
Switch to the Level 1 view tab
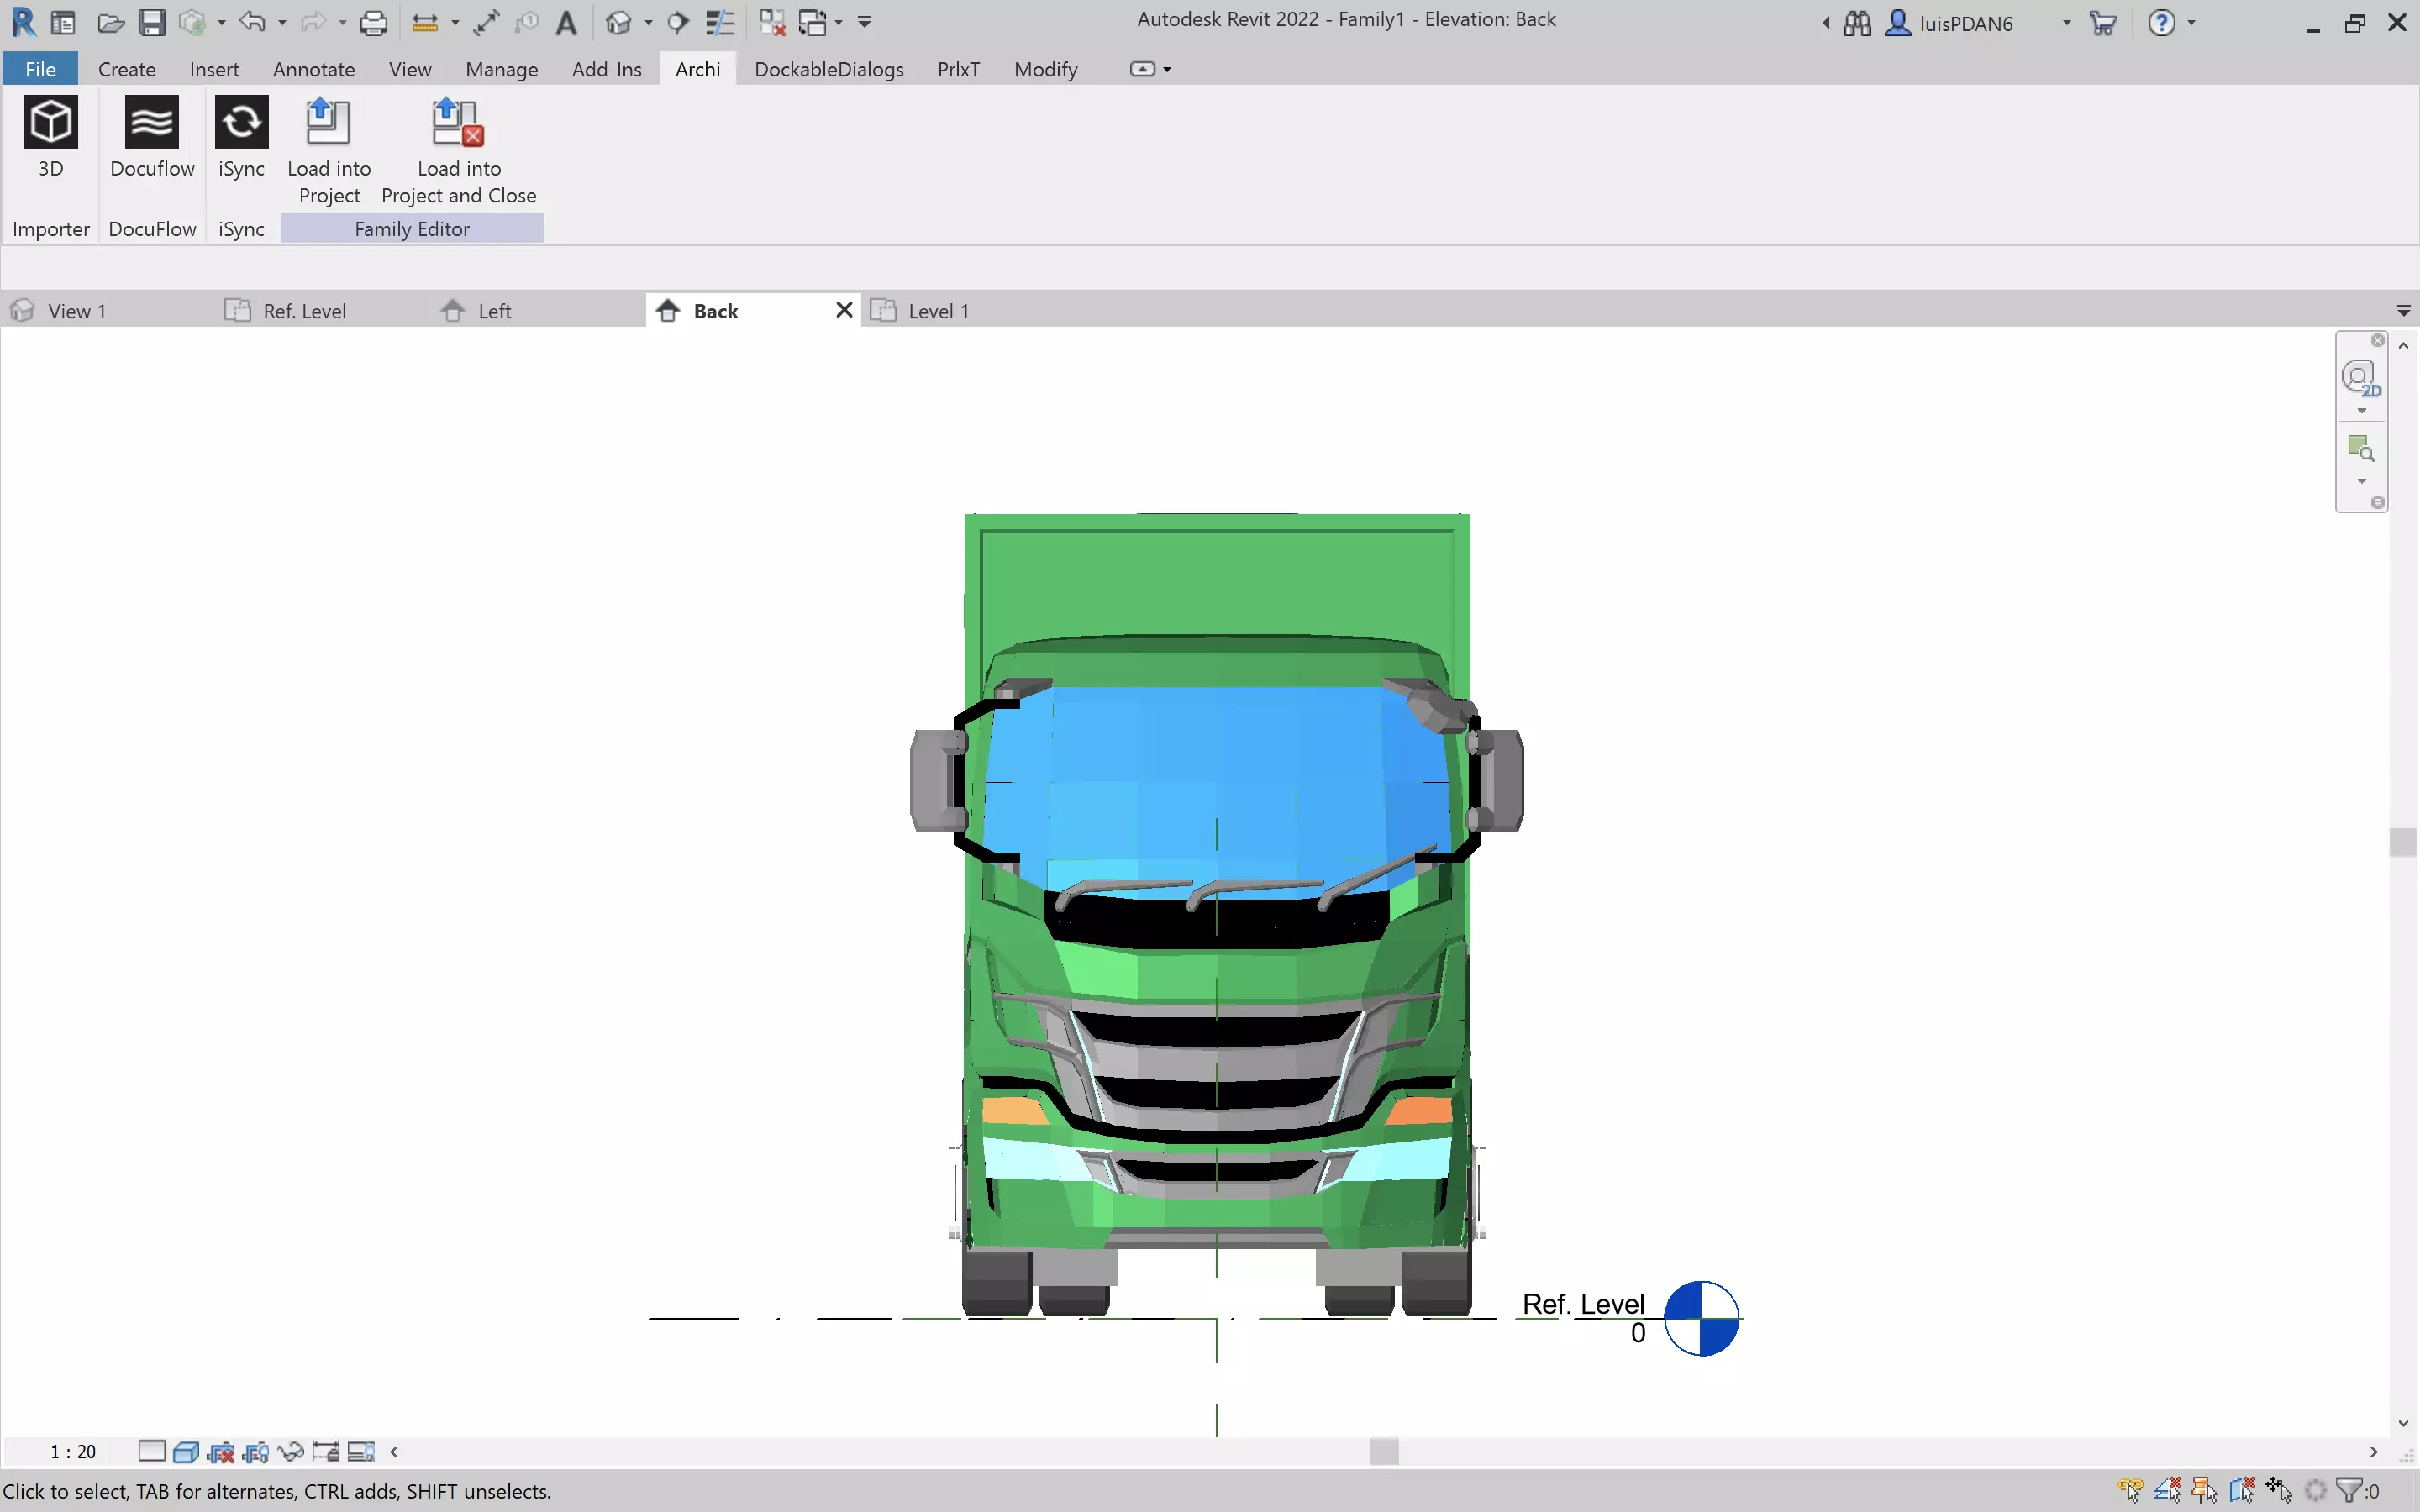click(x=938, y=311)
